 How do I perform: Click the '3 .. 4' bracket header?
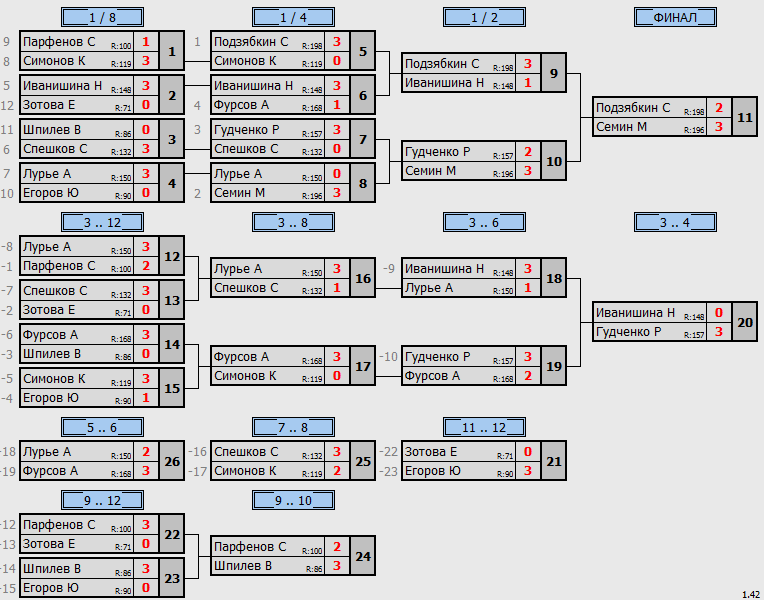(675, 222)
